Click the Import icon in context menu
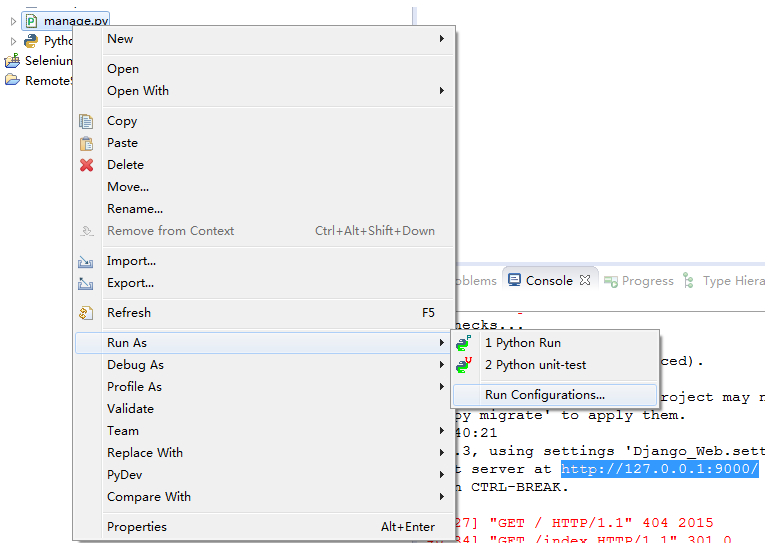This screenshot has width=771, height=555. [x=86, y=262]
